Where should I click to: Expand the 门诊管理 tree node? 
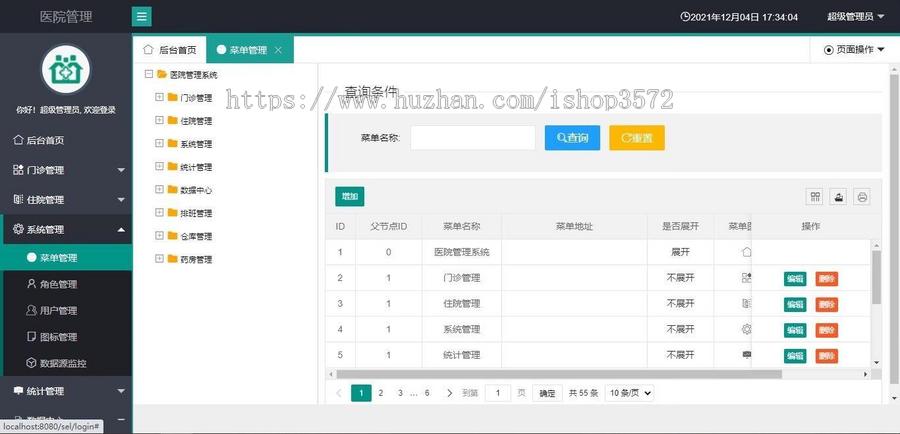[x=160, y=97]
